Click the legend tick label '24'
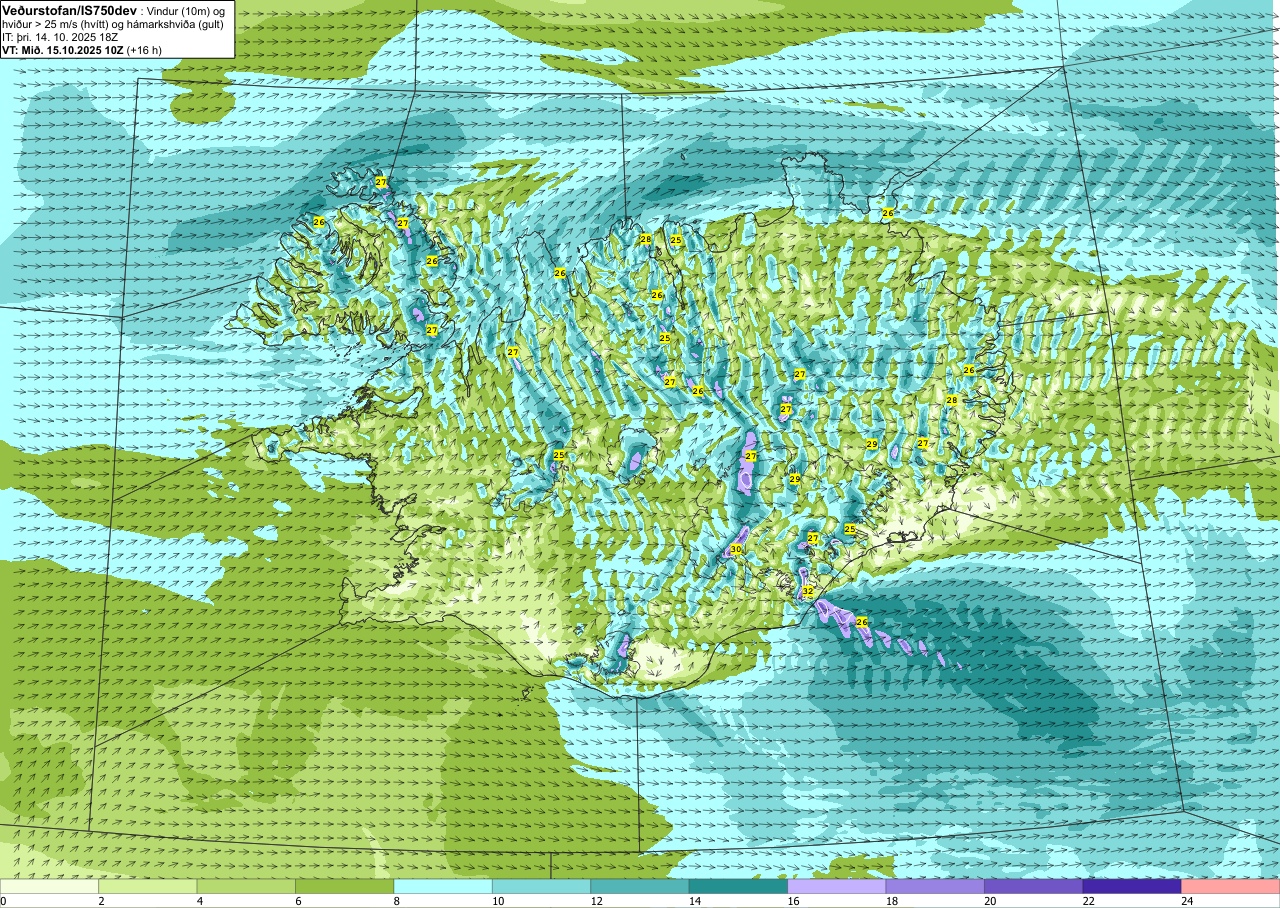Image resolution: width=1280 pixels, height=908 pixels. click(x=1187, y=901)
